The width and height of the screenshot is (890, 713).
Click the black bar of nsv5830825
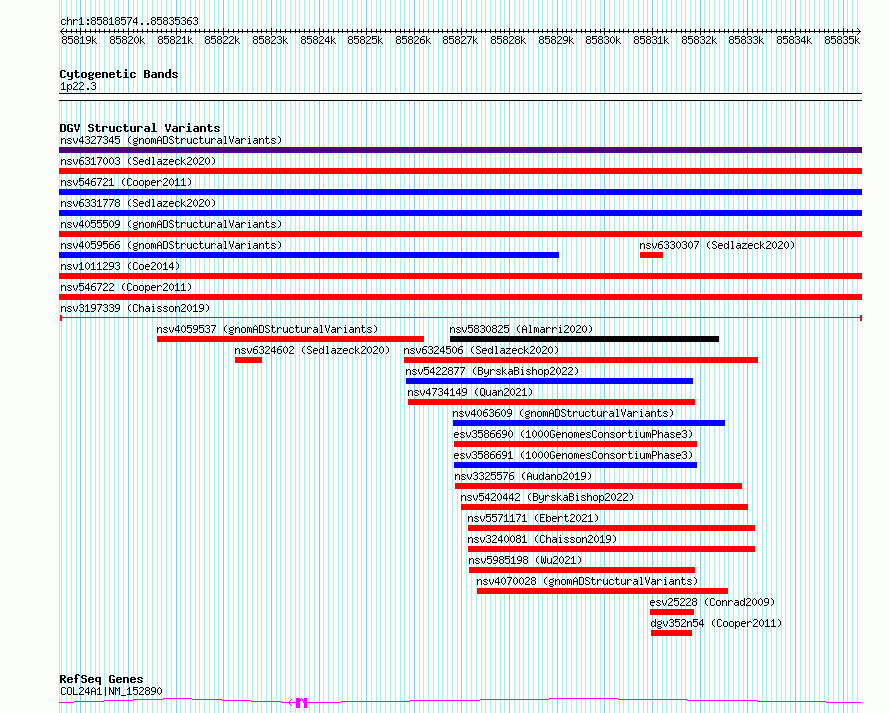(584, 339)
